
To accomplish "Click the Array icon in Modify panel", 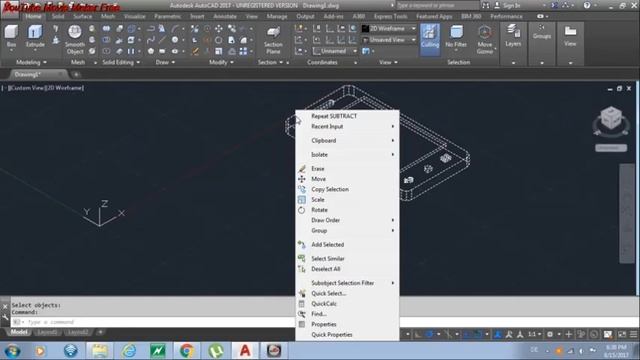I will [243, 51].
